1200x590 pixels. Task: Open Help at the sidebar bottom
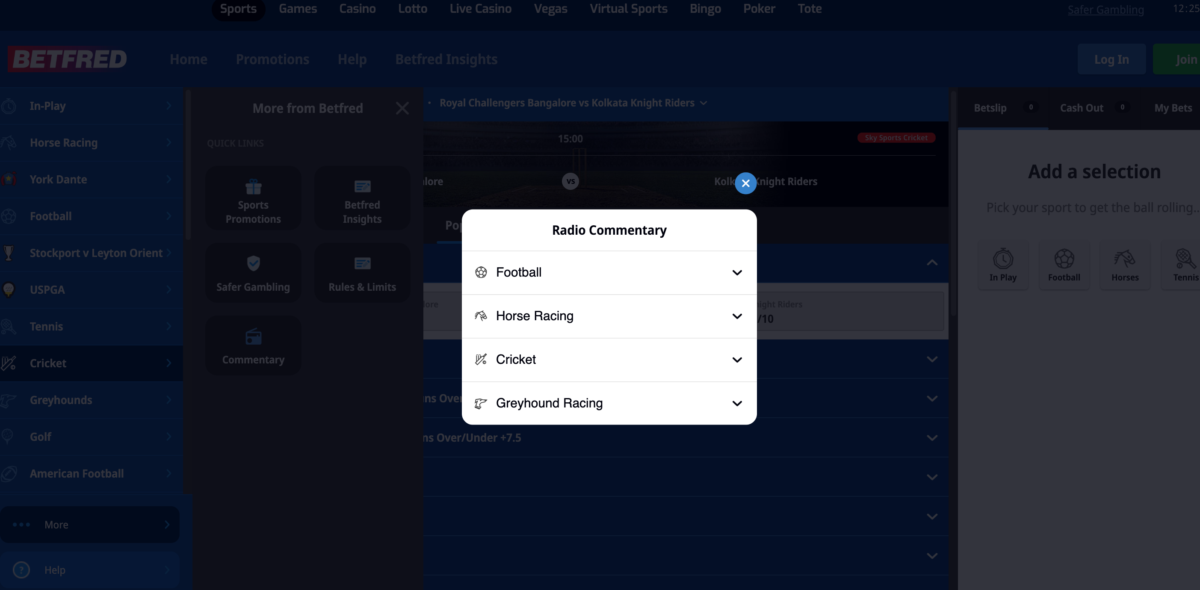(90, 570)
